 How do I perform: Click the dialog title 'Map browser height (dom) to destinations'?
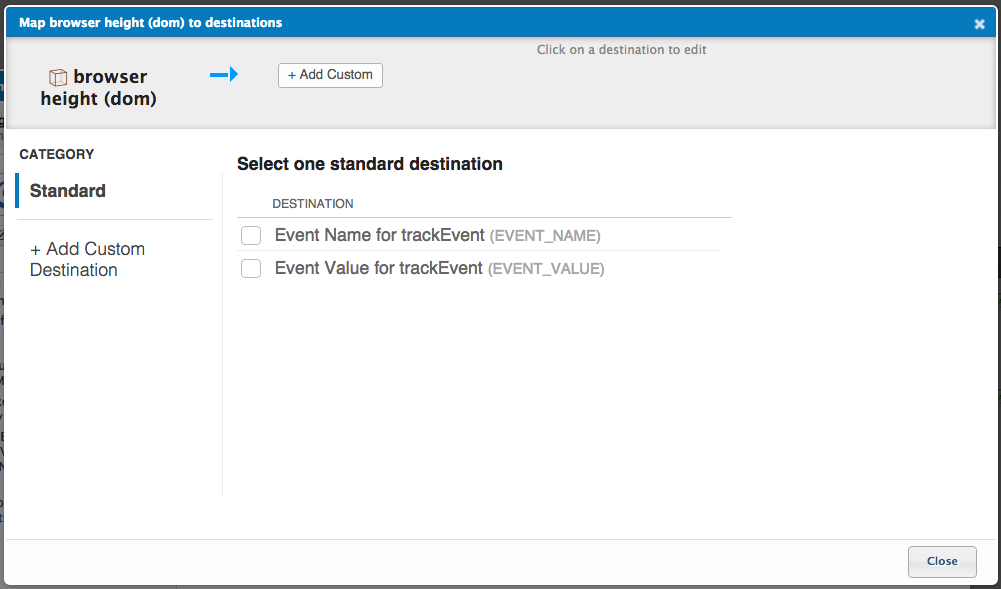[150, 22]
